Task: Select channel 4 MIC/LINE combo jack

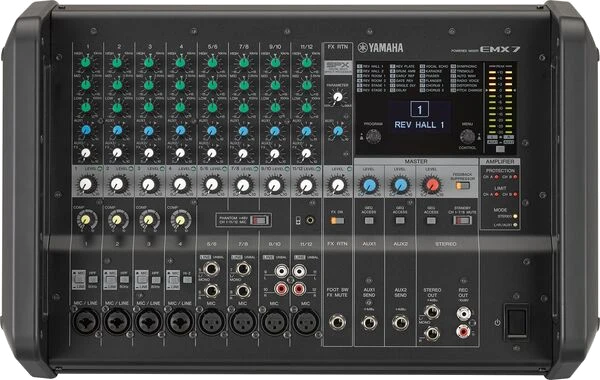Action: 180,322
